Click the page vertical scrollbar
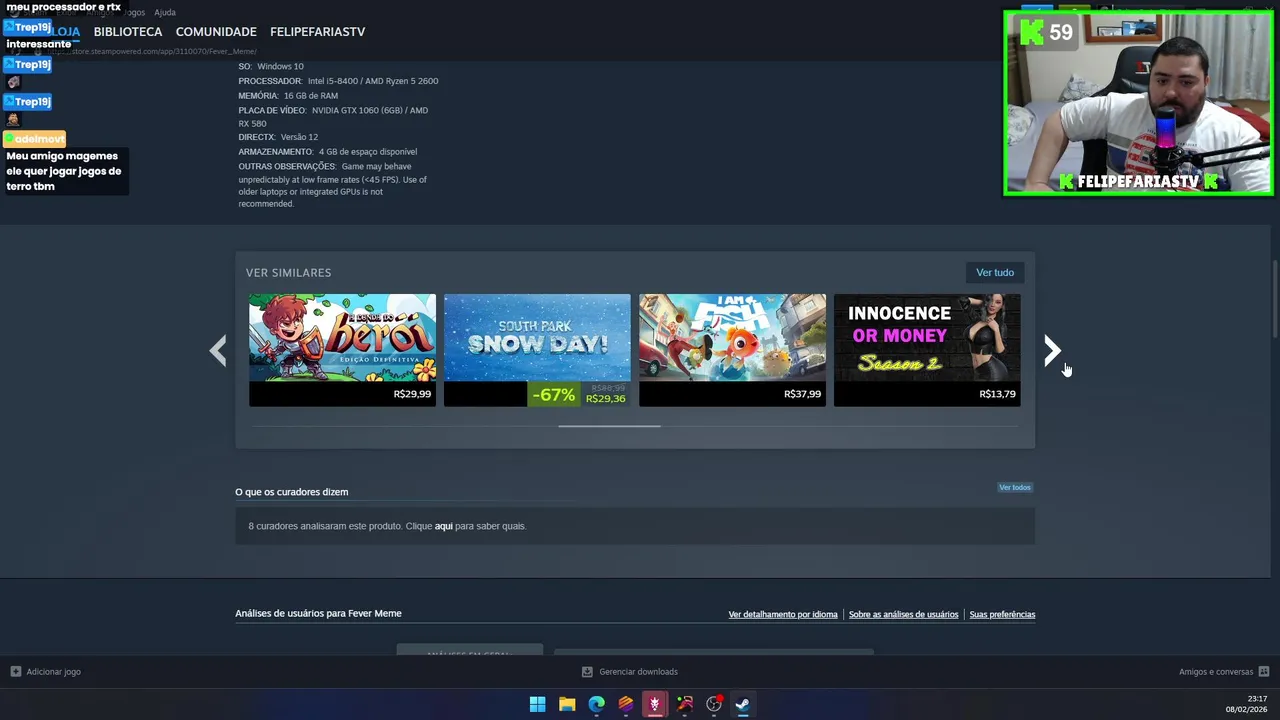The image size is (1280, 720). click(1274, 300)
